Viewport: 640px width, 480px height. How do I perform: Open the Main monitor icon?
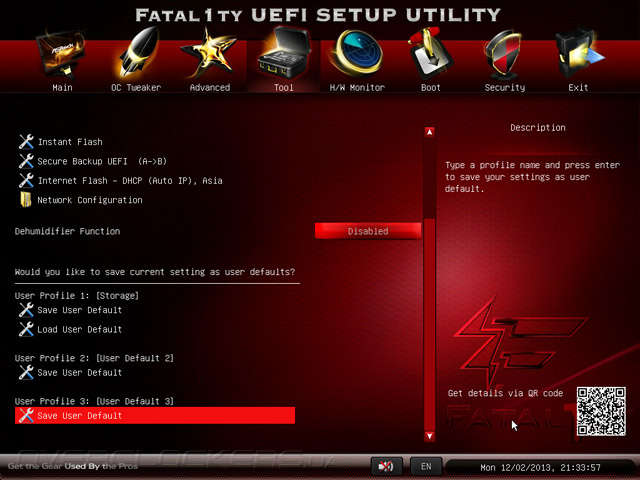pyautogui.click(x=61, y=55)
